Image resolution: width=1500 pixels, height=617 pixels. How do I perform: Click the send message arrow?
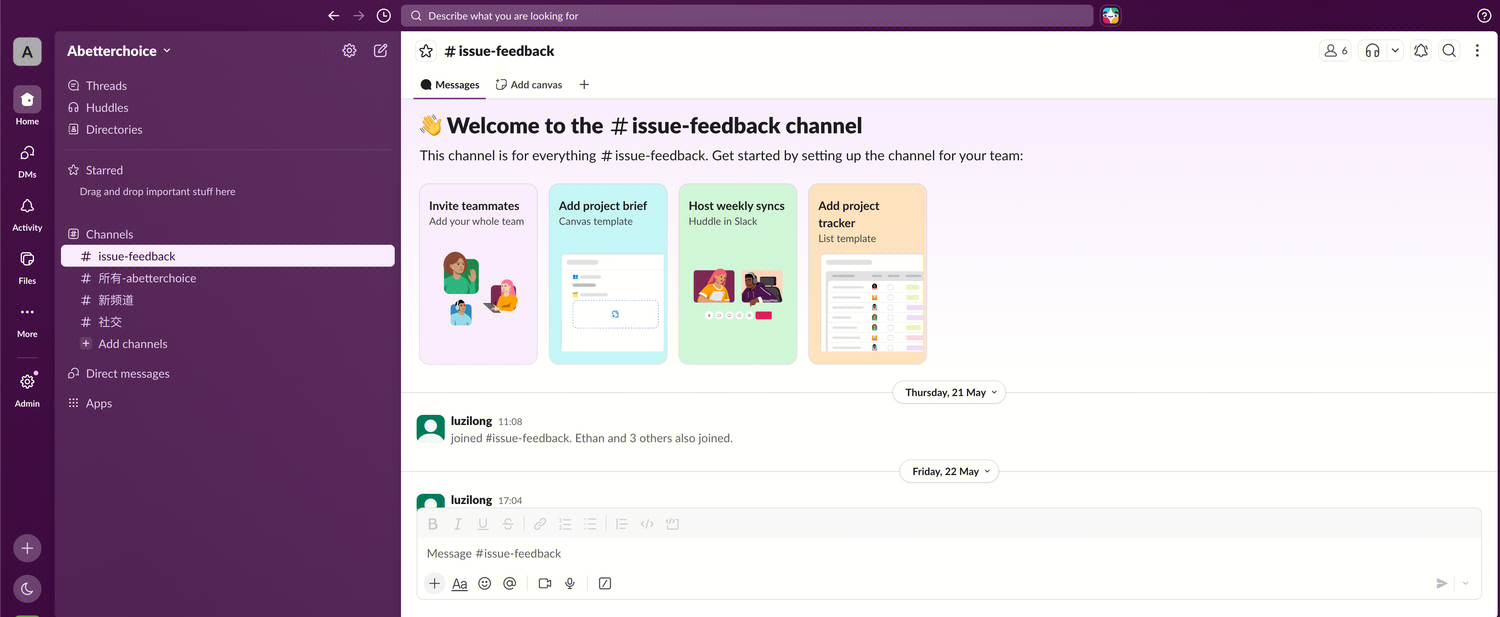(1442, 583)
